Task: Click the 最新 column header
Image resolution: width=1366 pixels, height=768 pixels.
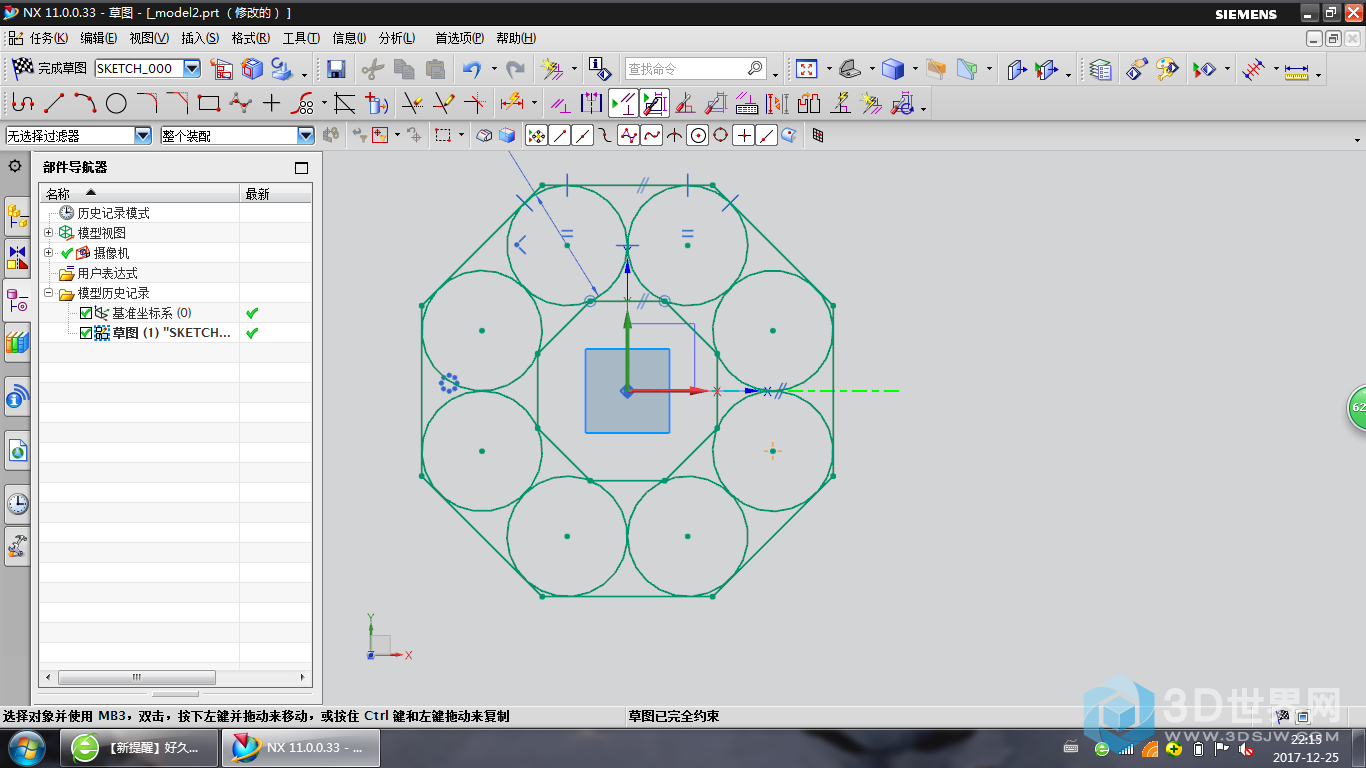Action: [x=276, y=193]
